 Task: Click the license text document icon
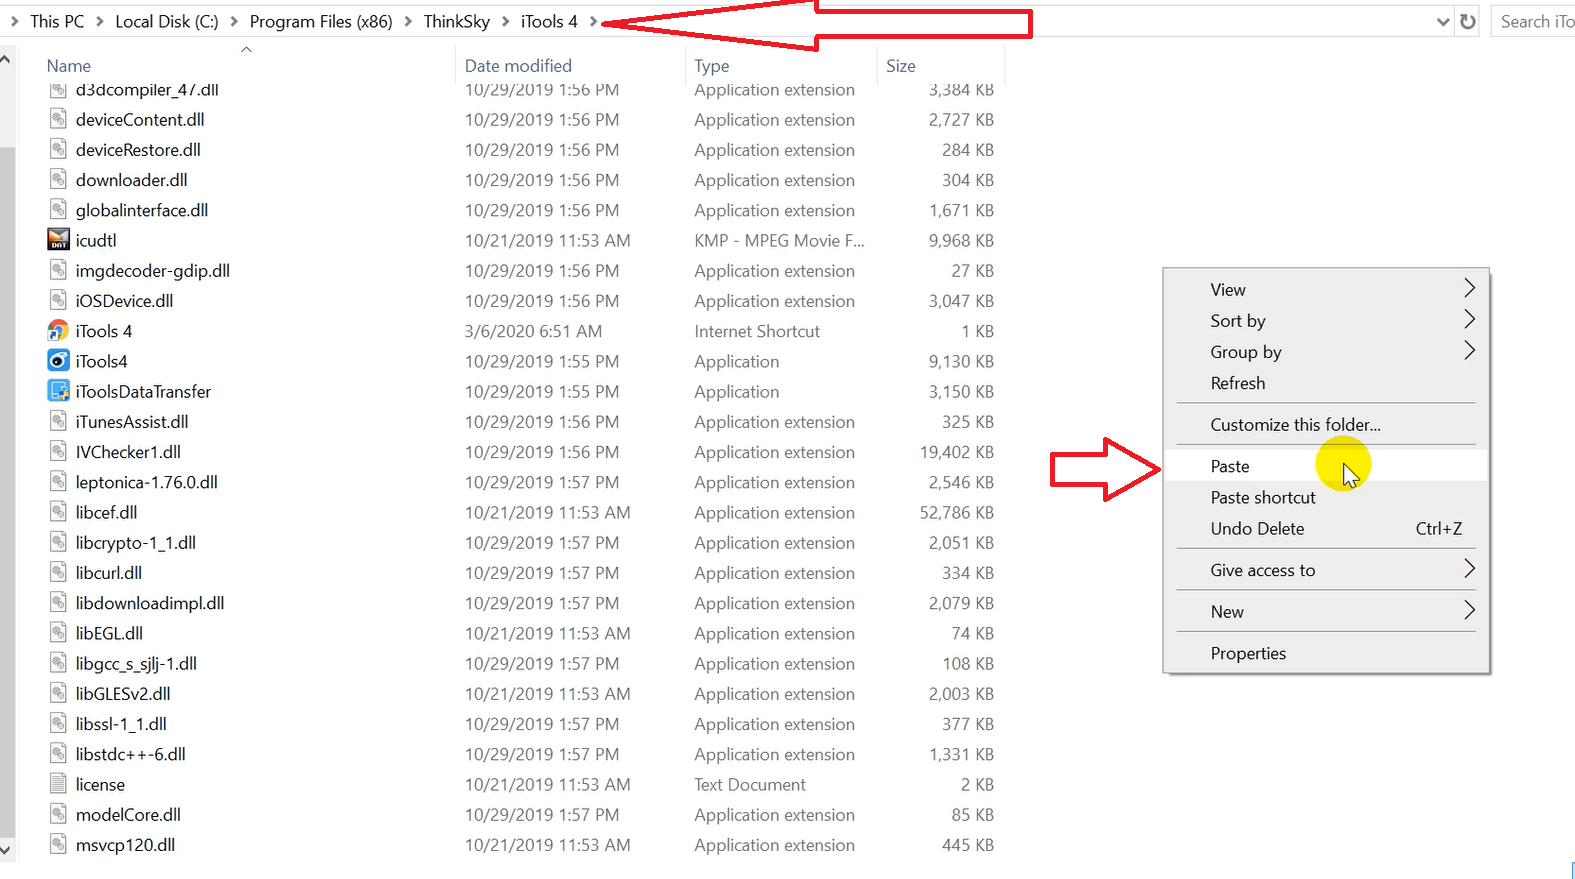click(x=59, y=784)
